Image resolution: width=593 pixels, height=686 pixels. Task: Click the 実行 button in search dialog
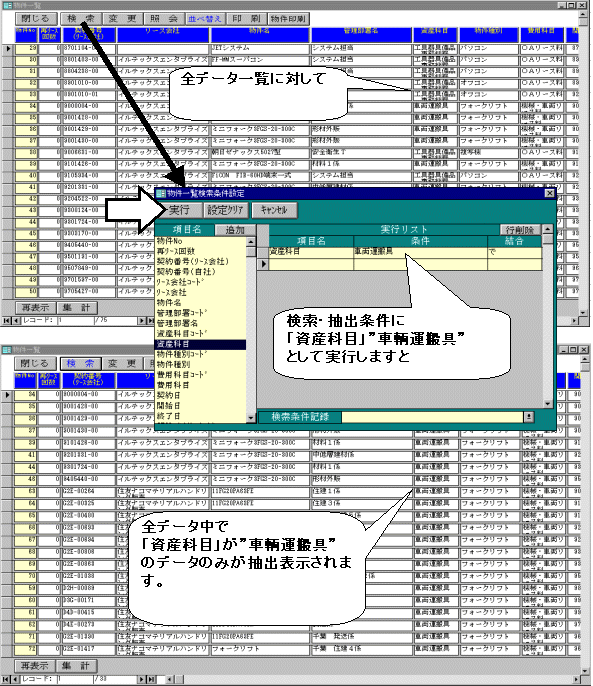click(x=179, y=210)
